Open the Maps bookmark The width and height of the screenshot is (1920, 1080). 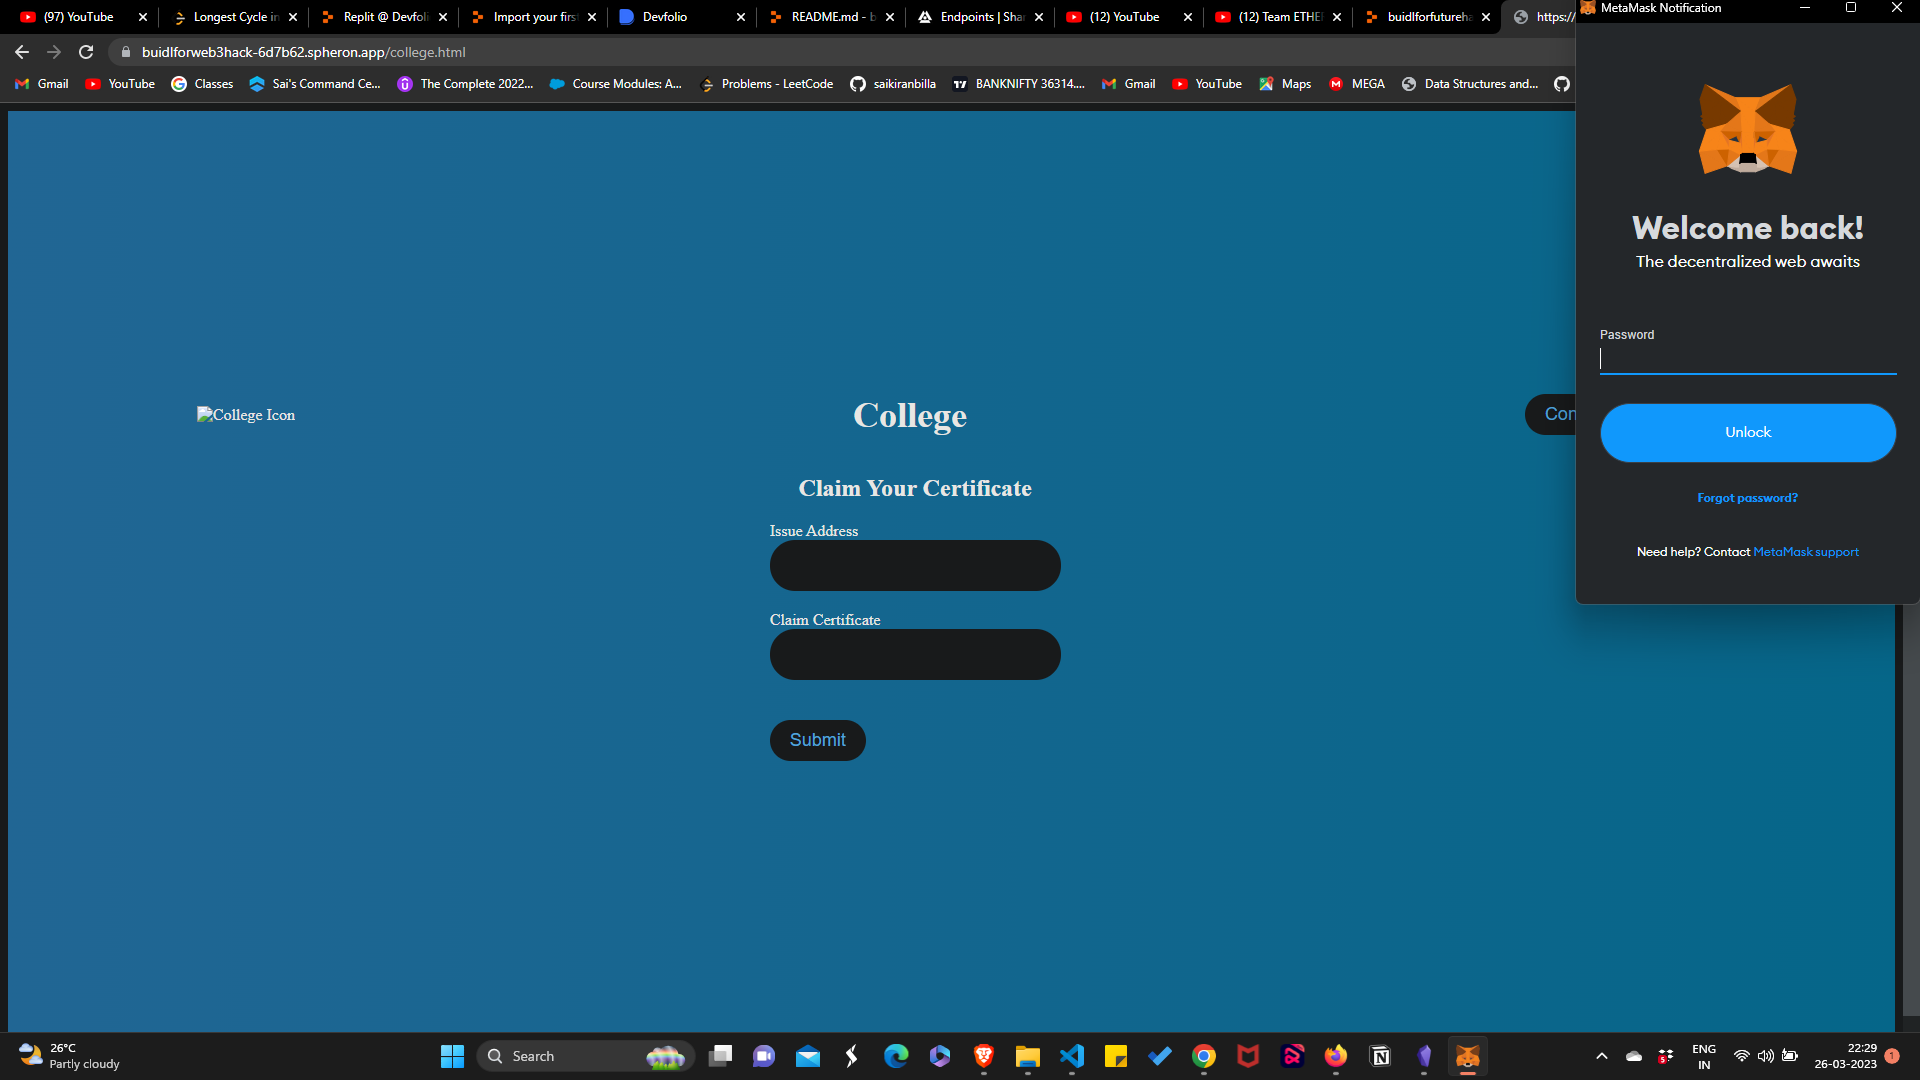pos(1285,84)
